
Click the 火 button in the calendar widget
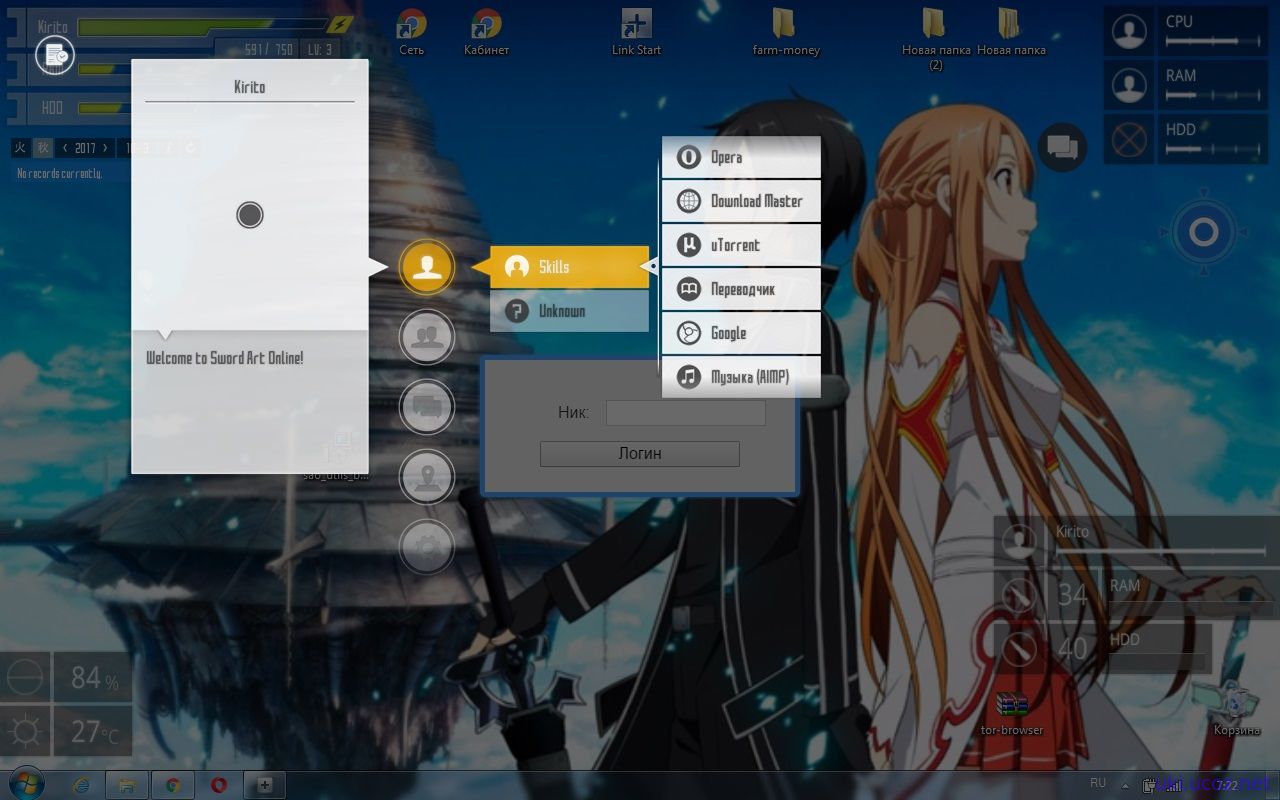click(x=20, y=148)
